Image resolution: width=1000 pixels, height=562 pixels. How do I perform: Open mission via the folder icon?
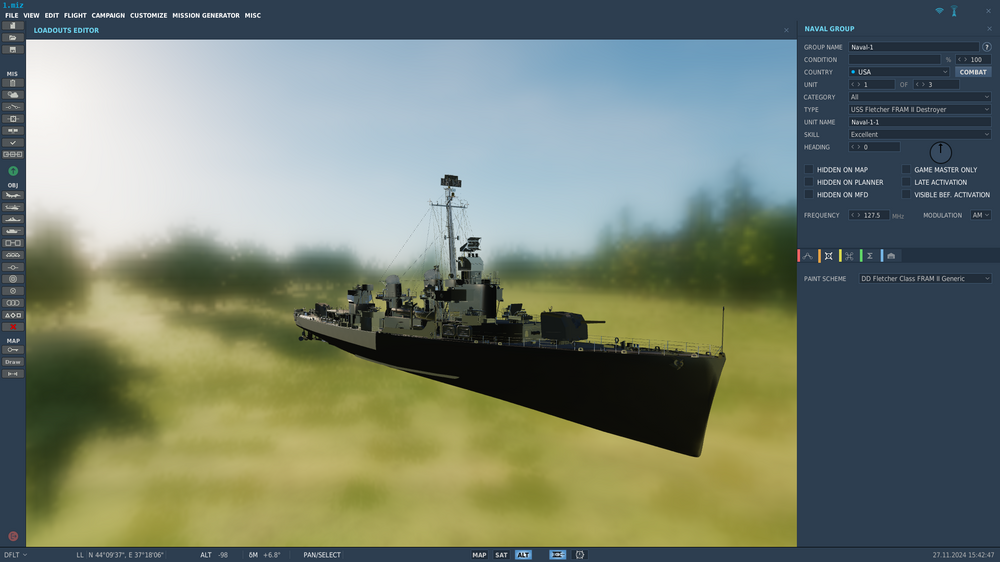point(13,38)
